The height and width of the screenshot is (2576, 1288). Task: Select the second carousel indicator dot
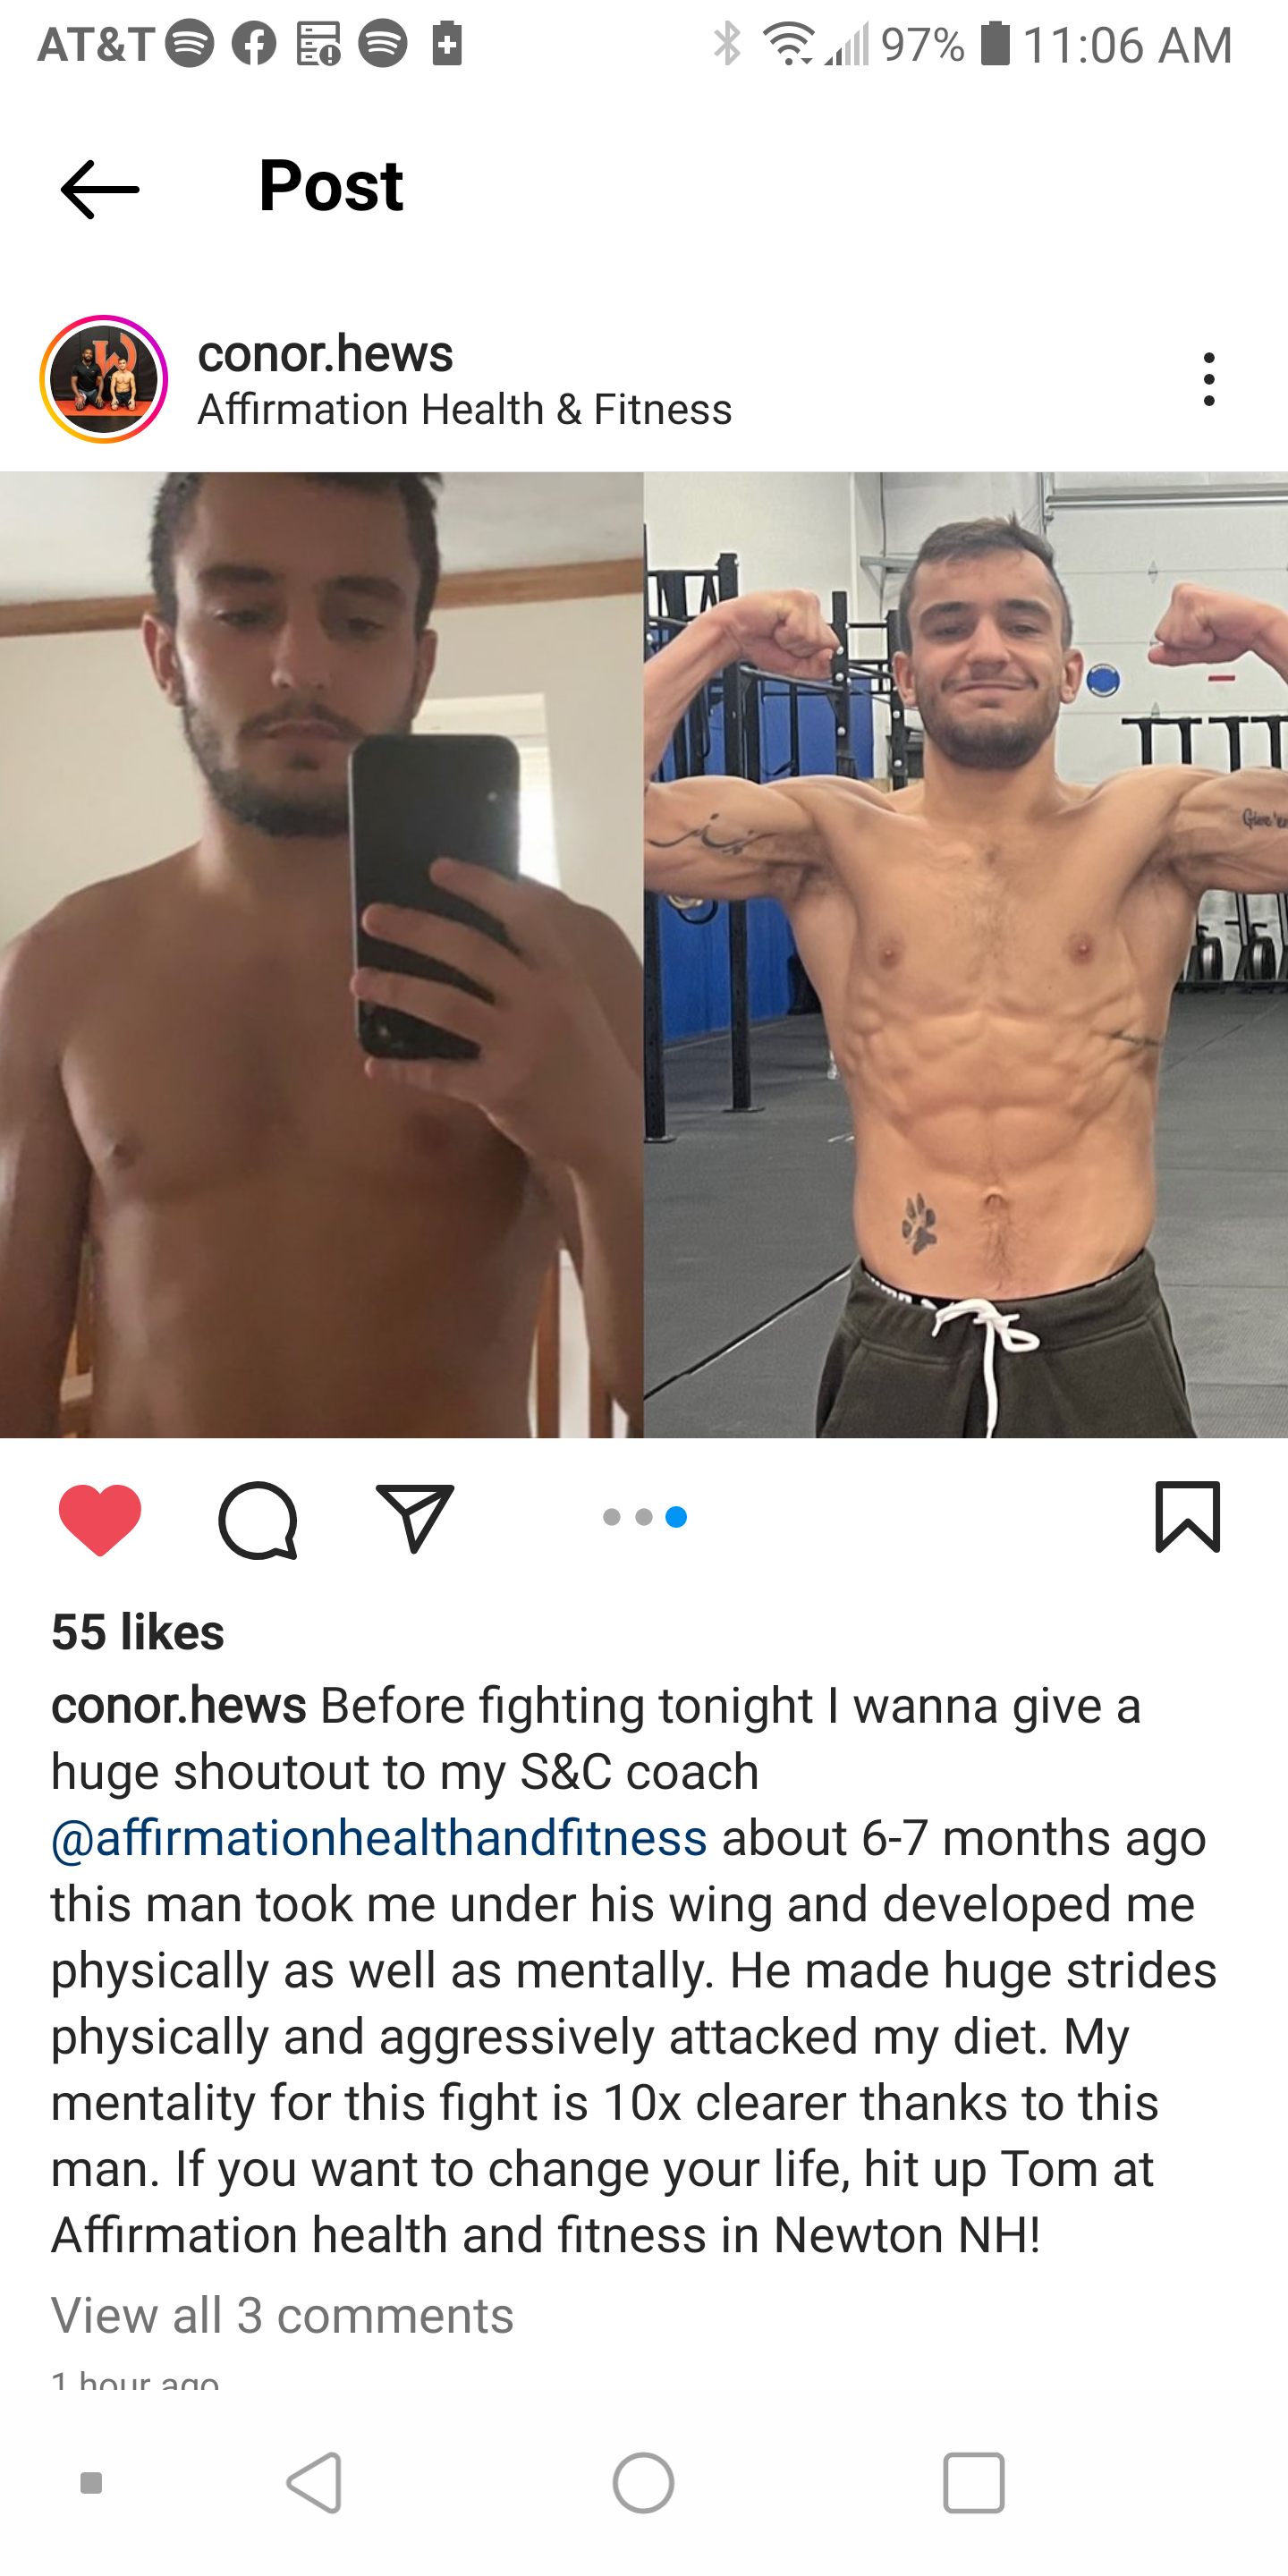point(644,1517)
